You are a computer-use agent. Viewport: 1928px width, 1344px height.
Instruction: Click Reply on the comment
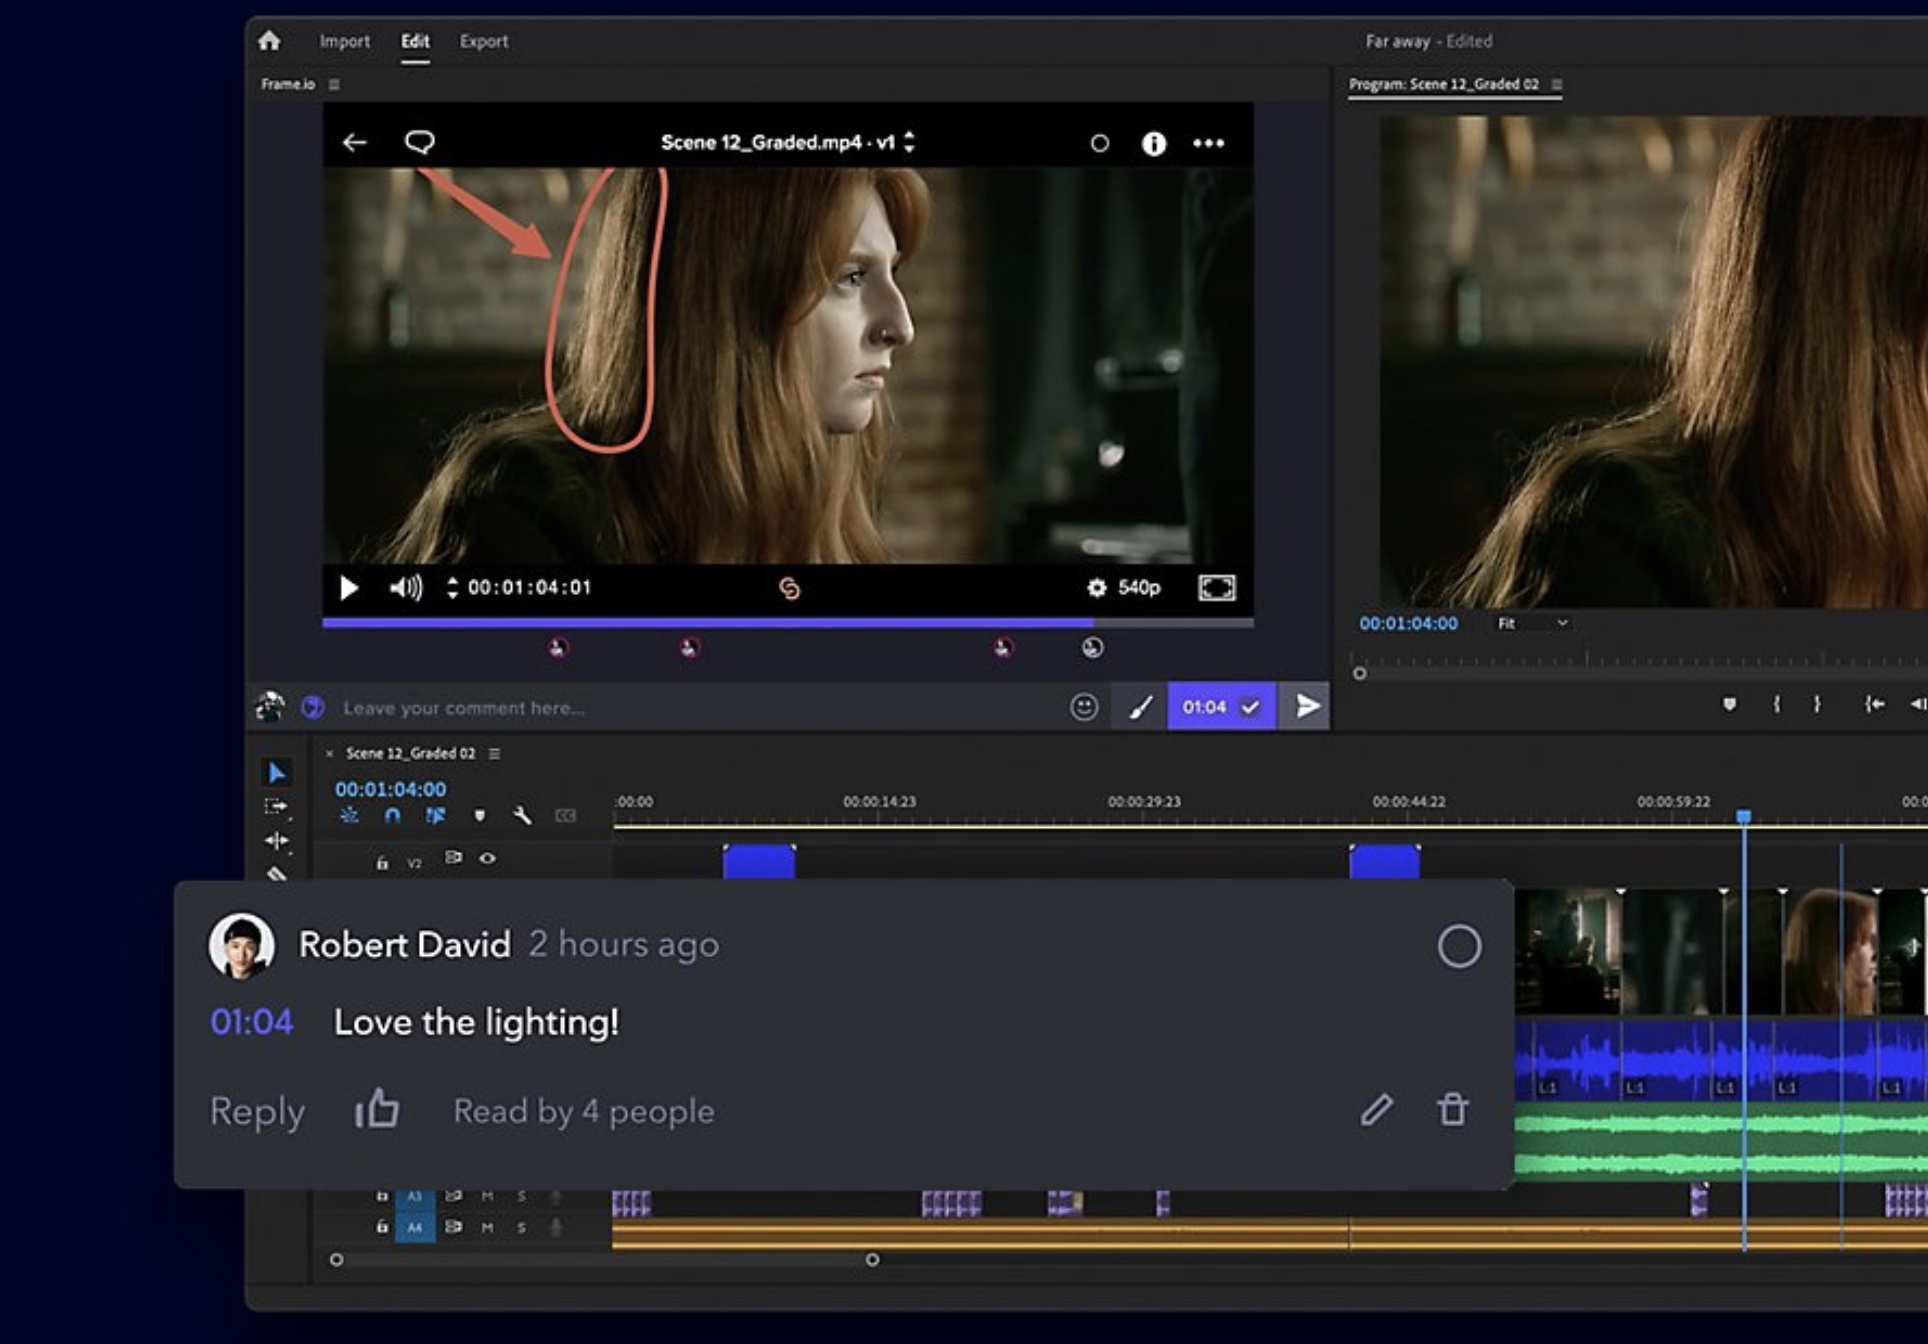(257, 1111)
